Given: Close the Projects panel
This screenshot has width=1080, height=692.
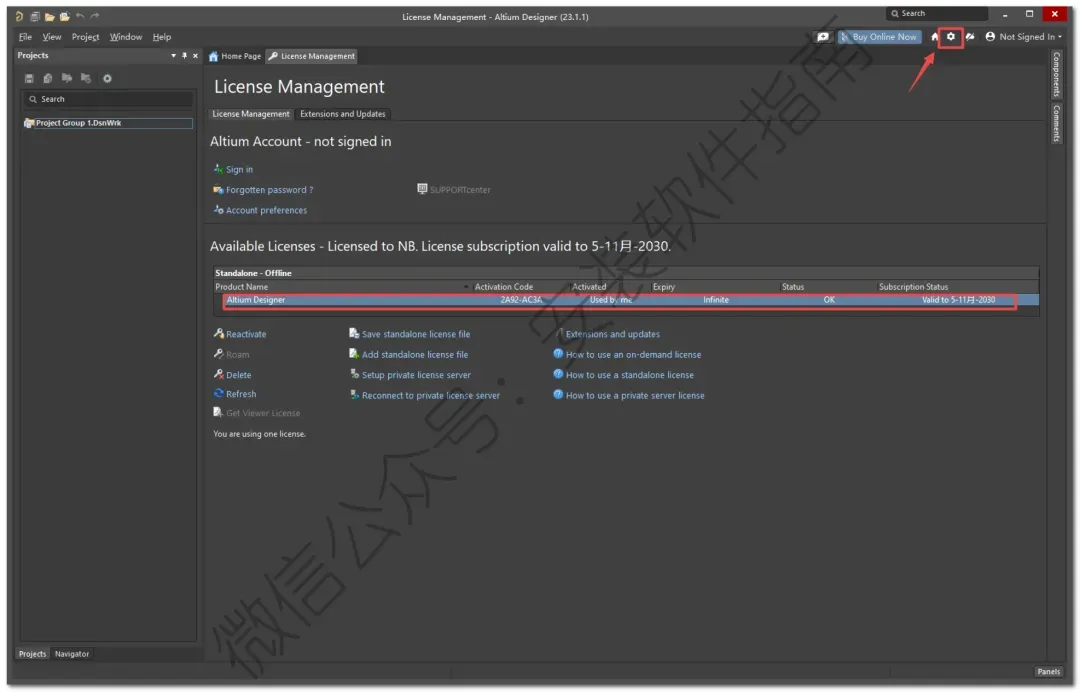Looking at the screenshot, I should point(196,56).
